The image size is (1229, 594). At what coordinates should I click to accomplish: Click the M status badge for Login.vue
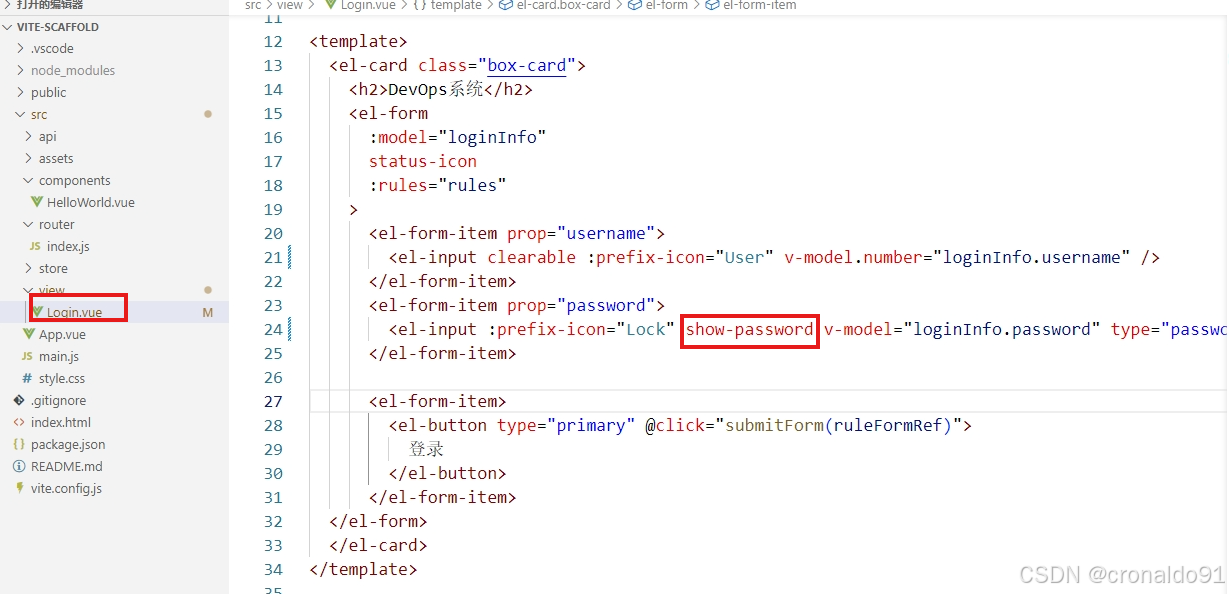[x=208, y=312]
